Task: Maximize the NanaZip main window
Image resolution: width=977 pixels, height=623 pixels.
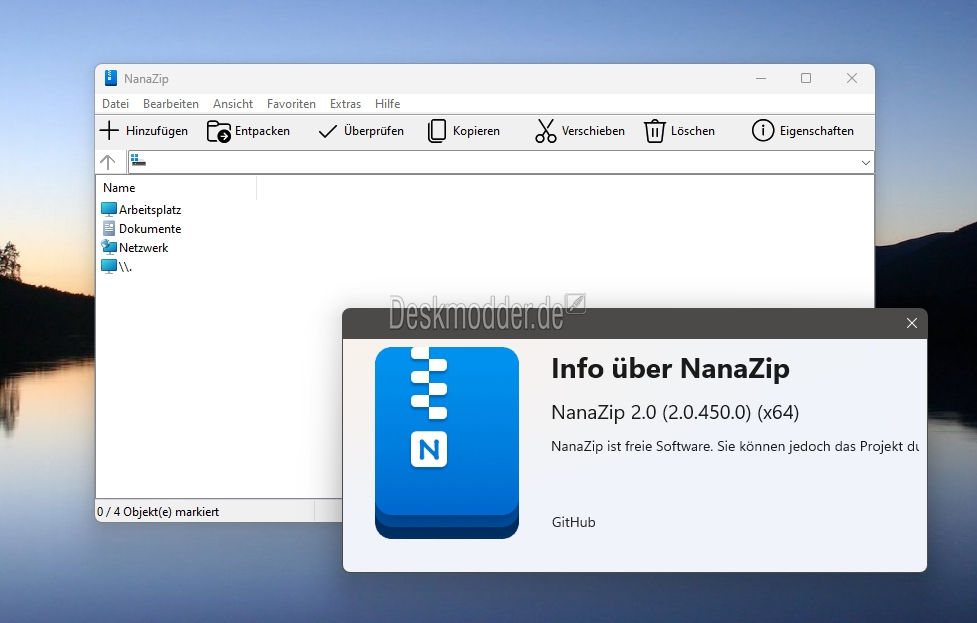Action: click(806, 78)
